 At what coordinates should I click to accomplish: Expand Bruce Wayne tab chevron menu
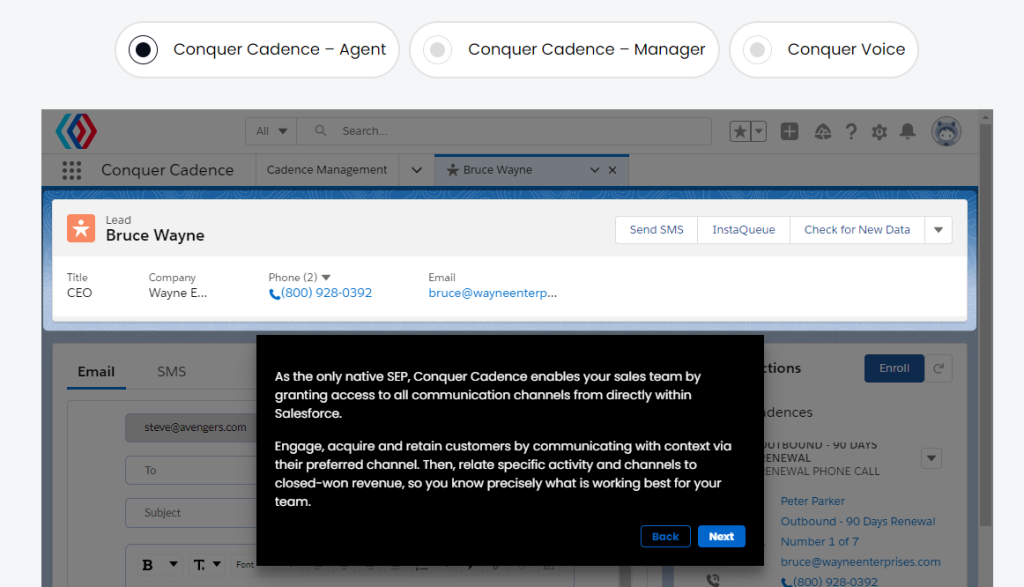594,170
